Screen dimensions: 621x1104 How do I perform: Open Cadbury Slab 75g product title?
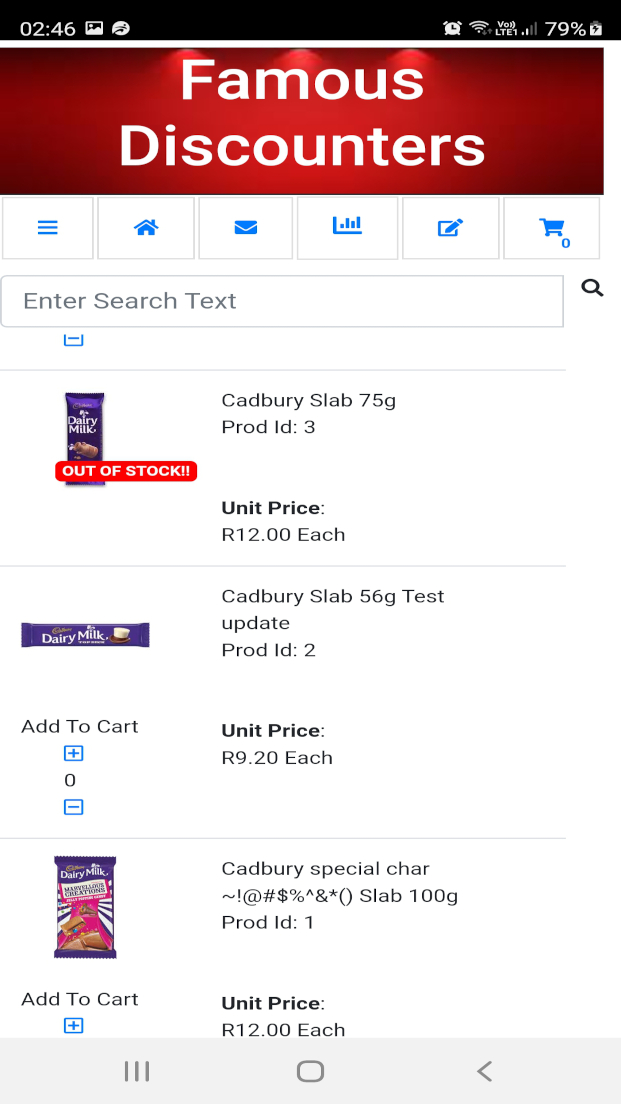[308, 401]
